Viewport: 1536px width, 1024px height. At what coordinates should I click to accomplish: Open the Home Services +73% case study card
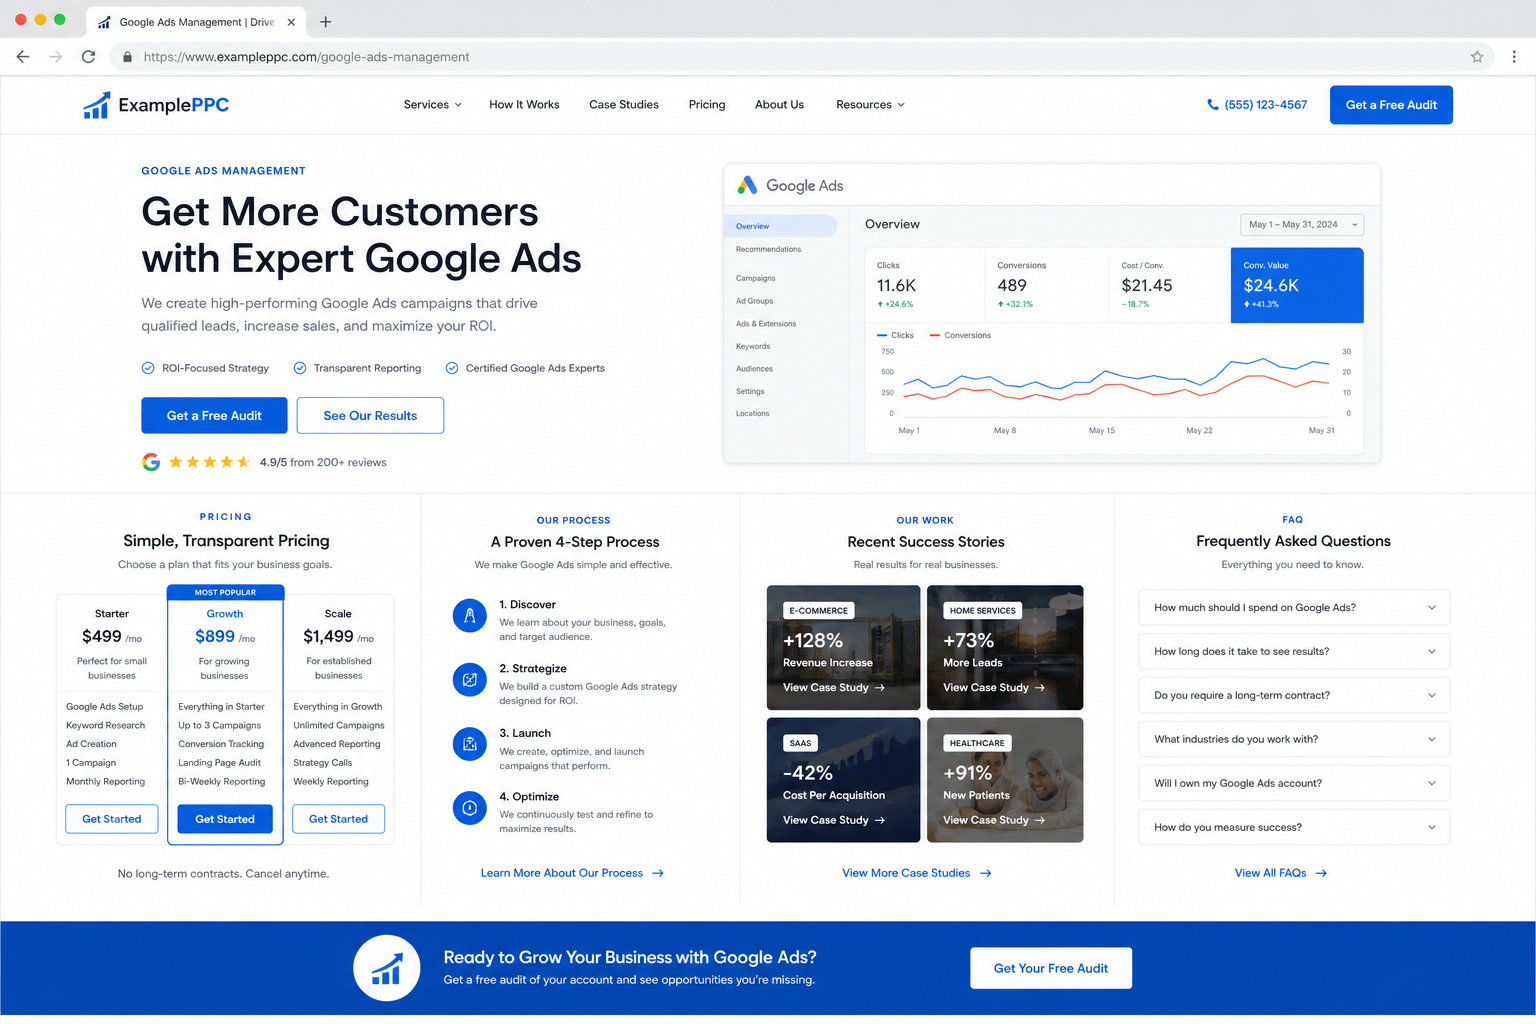(1005, 648)
